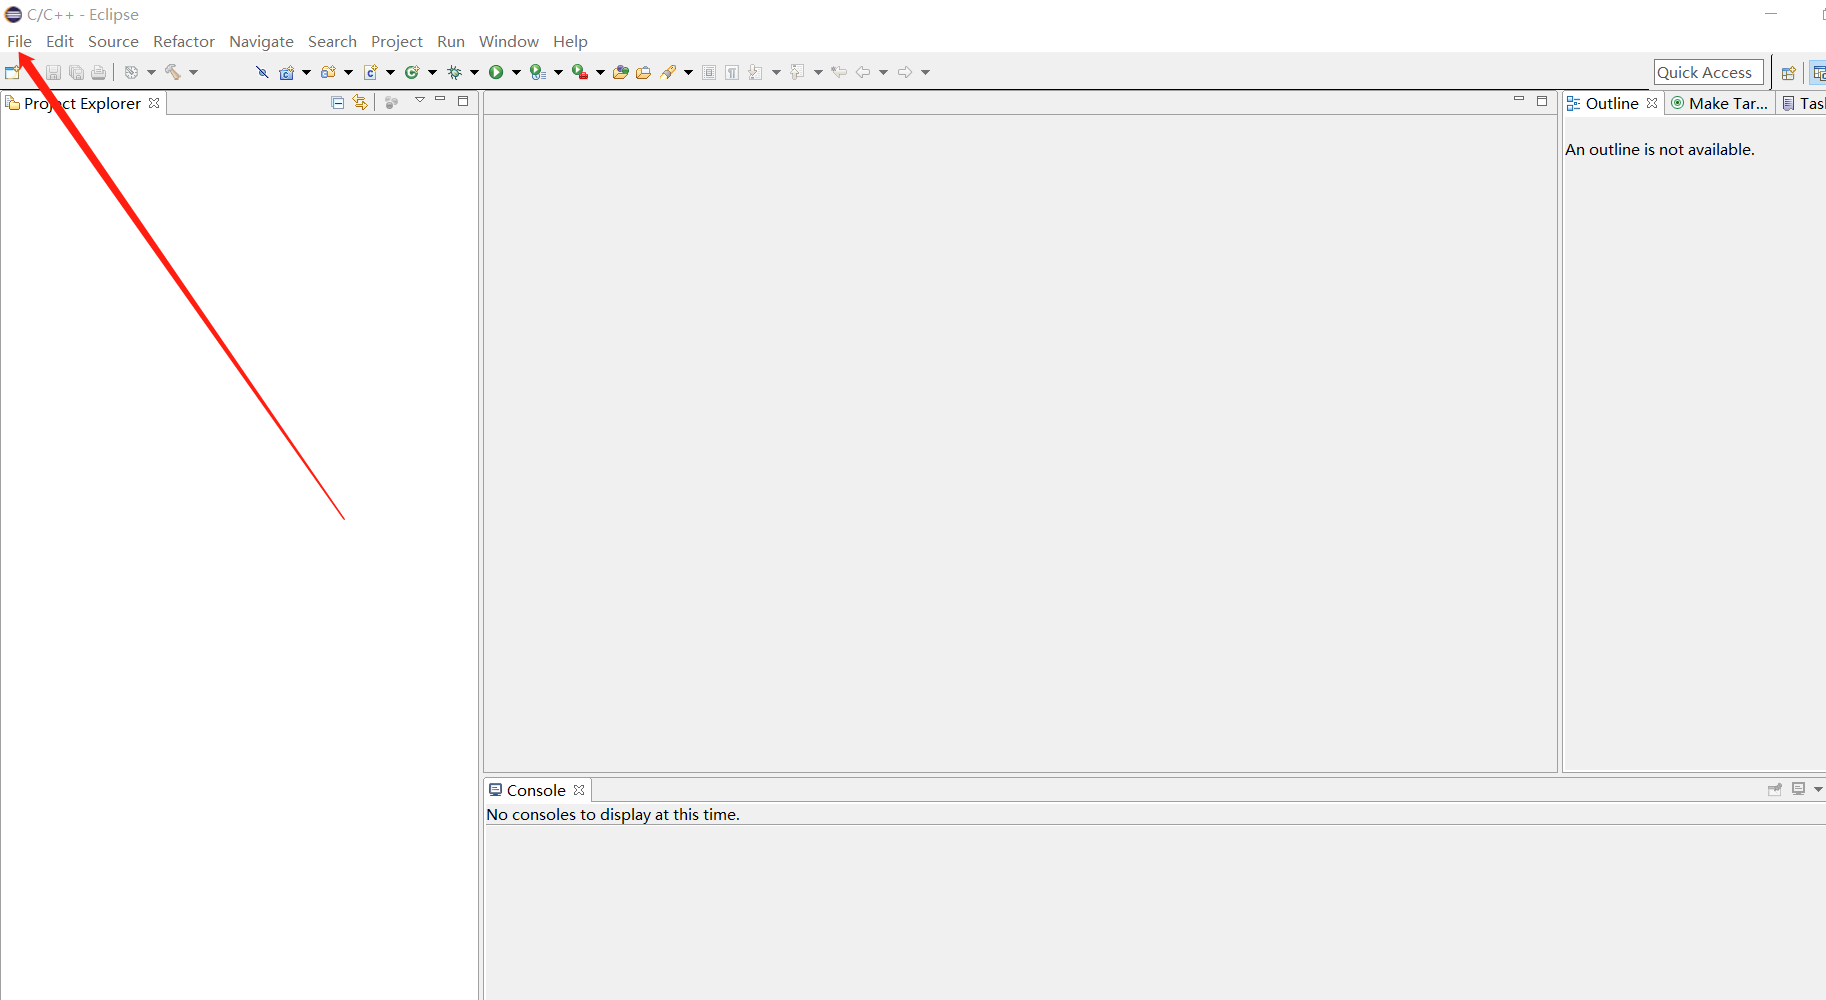1826x1000 pixels.
Task: Click the New C/C++ Project icon
Action: click(x=287, y=72)
